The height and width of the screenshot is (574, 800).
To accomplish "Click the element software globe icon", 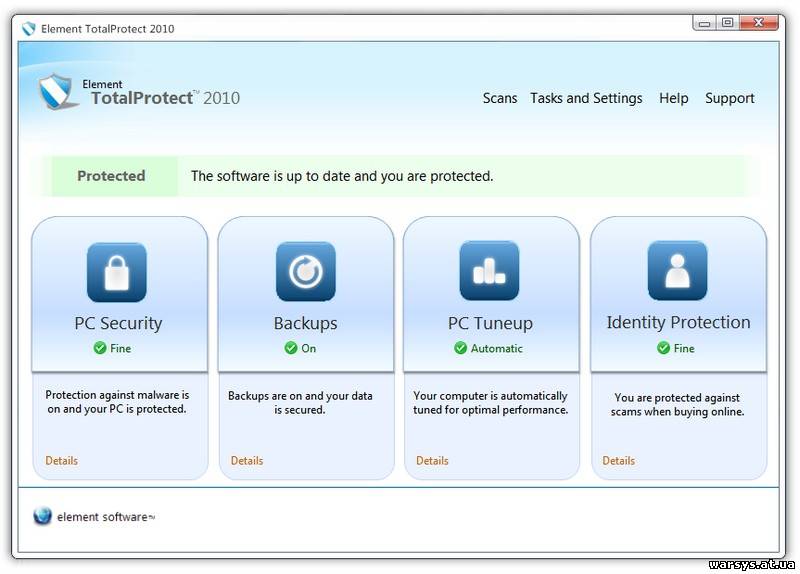I will point(42,516).
